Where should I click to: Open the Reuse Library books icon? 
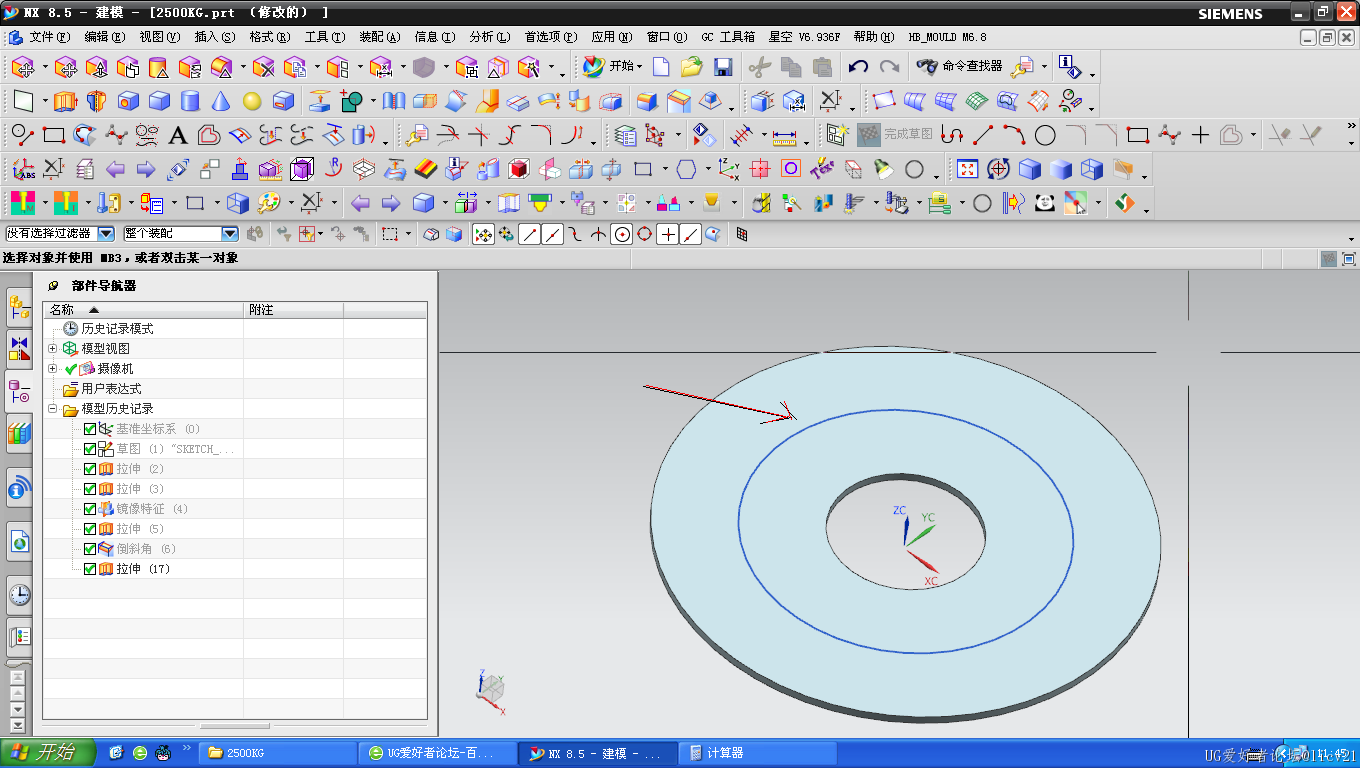point(19,433)
